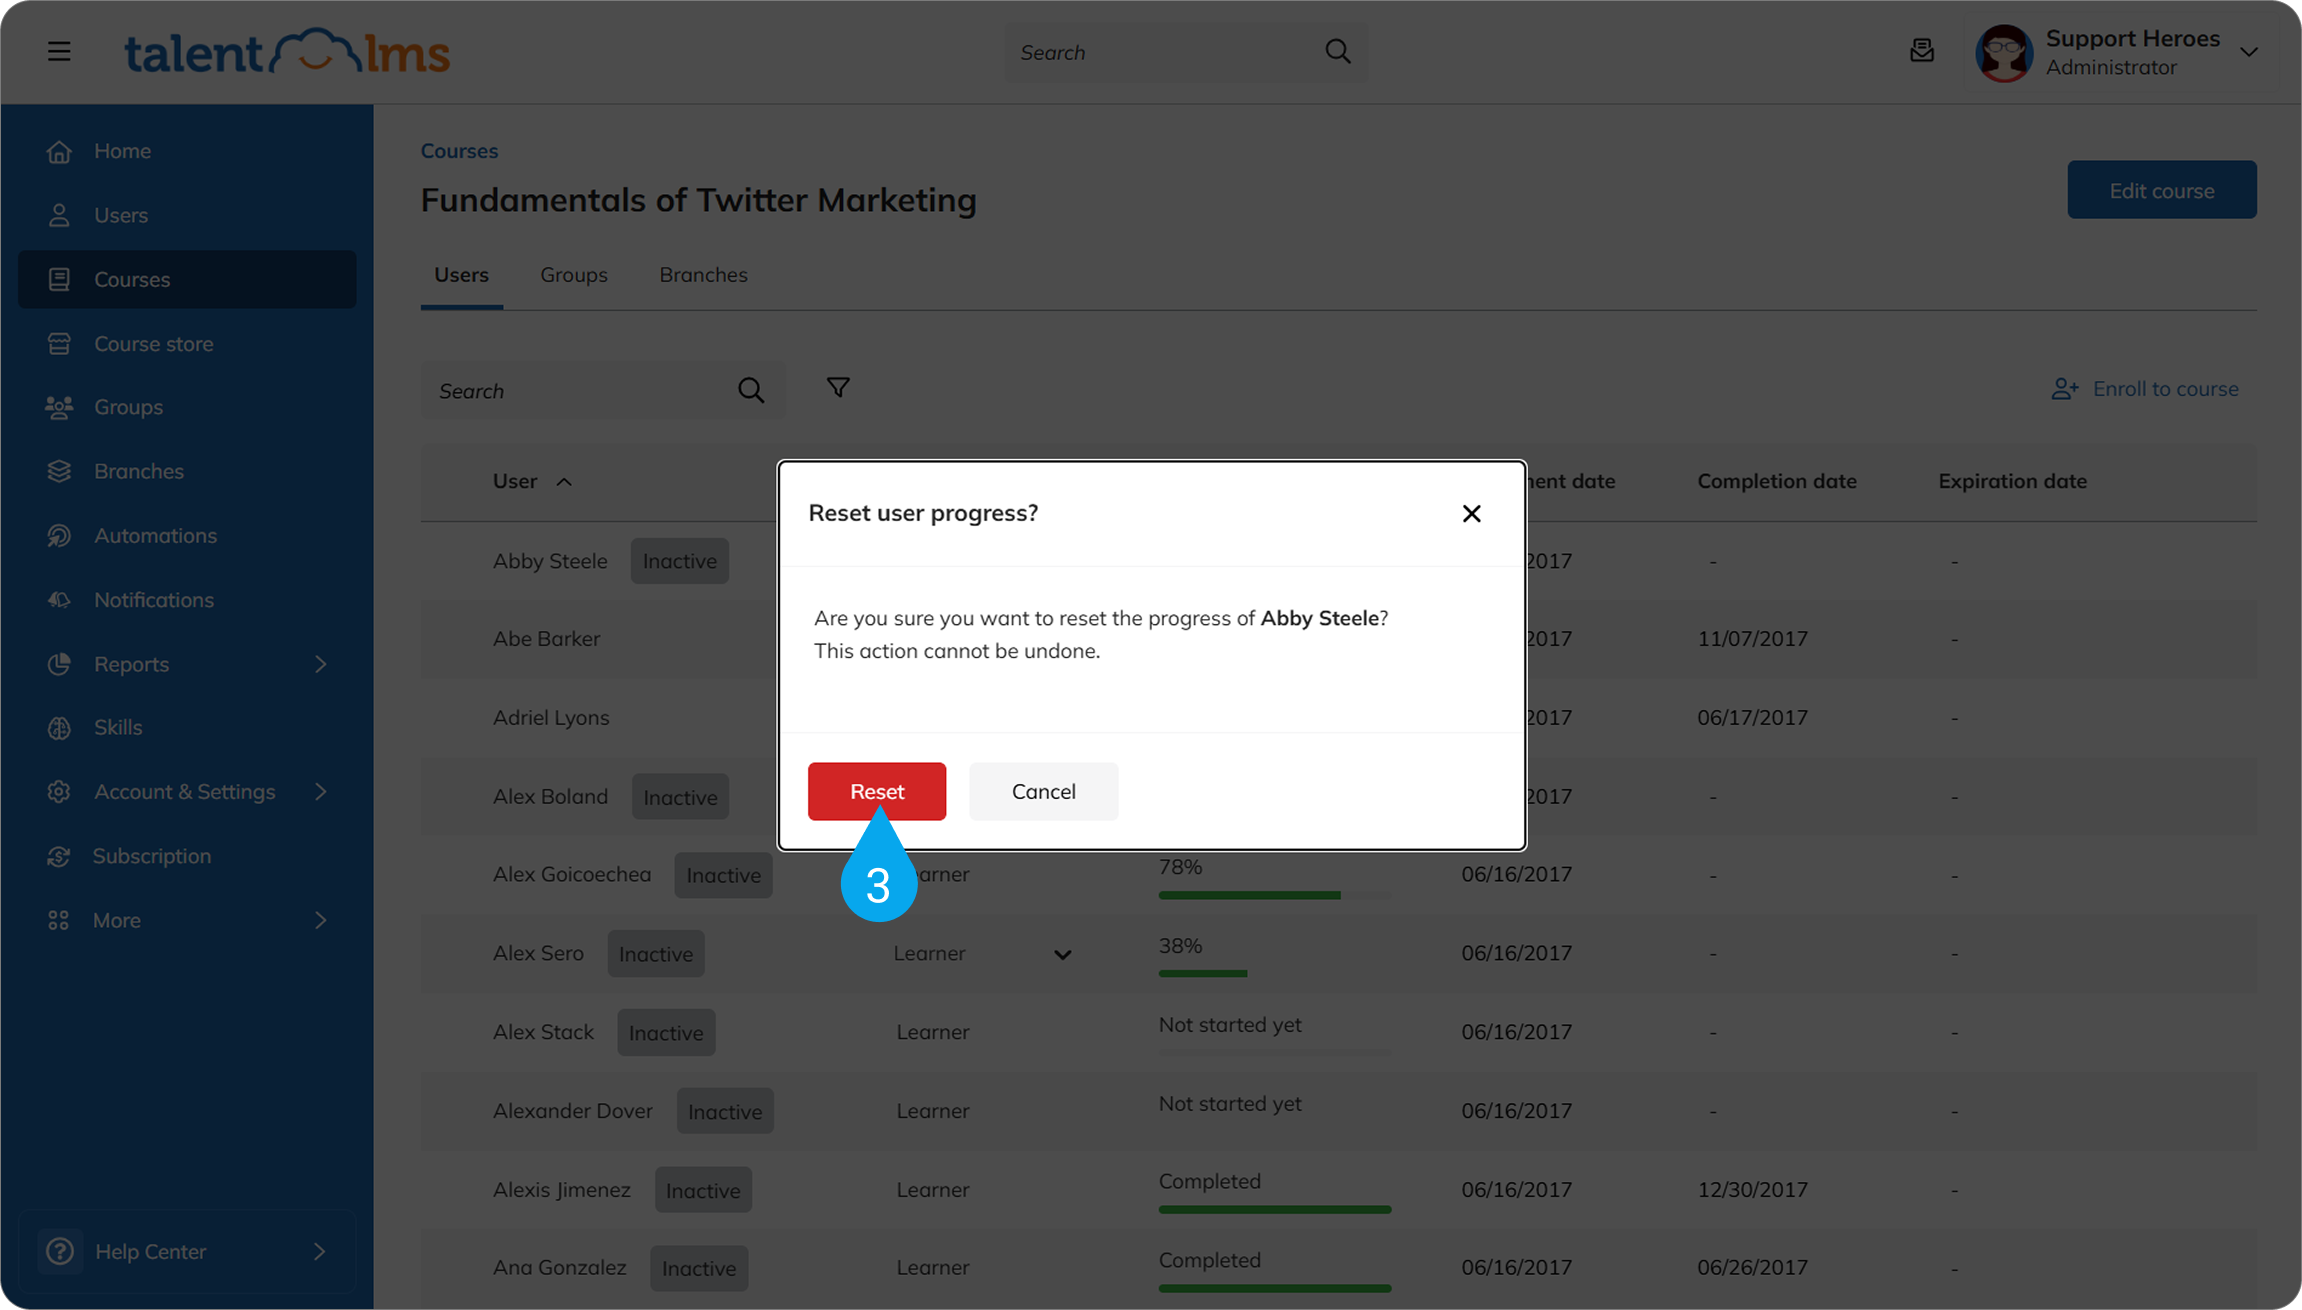Screen dimensions: 2302x1310
Task: Click the Automations sidebar icon
Action: [59, 535]
